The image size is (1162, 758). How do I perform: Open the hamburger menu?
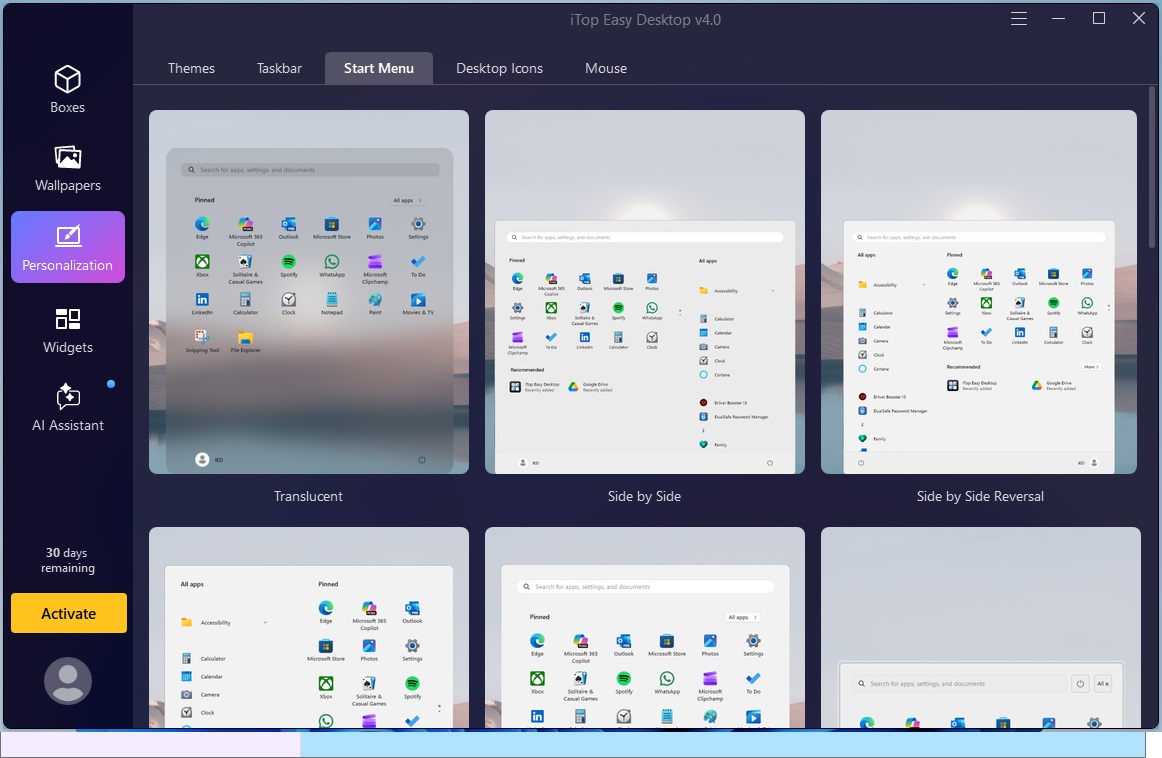[x=1018, y=18]
